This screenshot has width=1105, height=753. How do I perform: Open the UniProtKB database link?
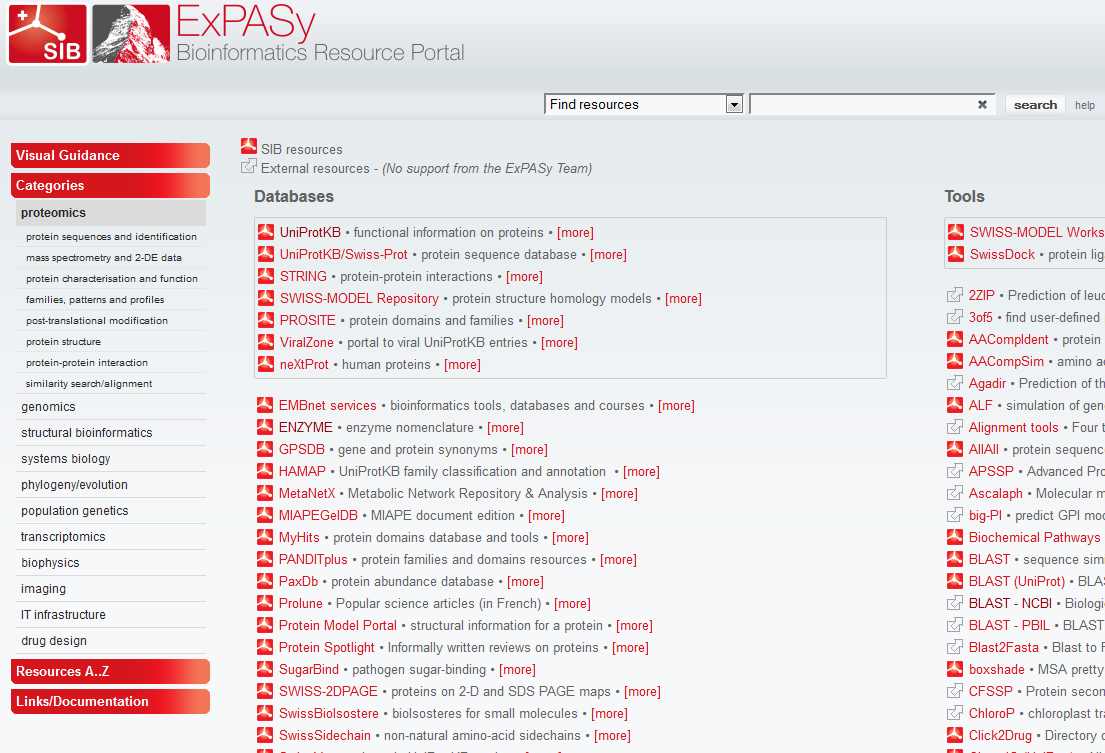310,232
